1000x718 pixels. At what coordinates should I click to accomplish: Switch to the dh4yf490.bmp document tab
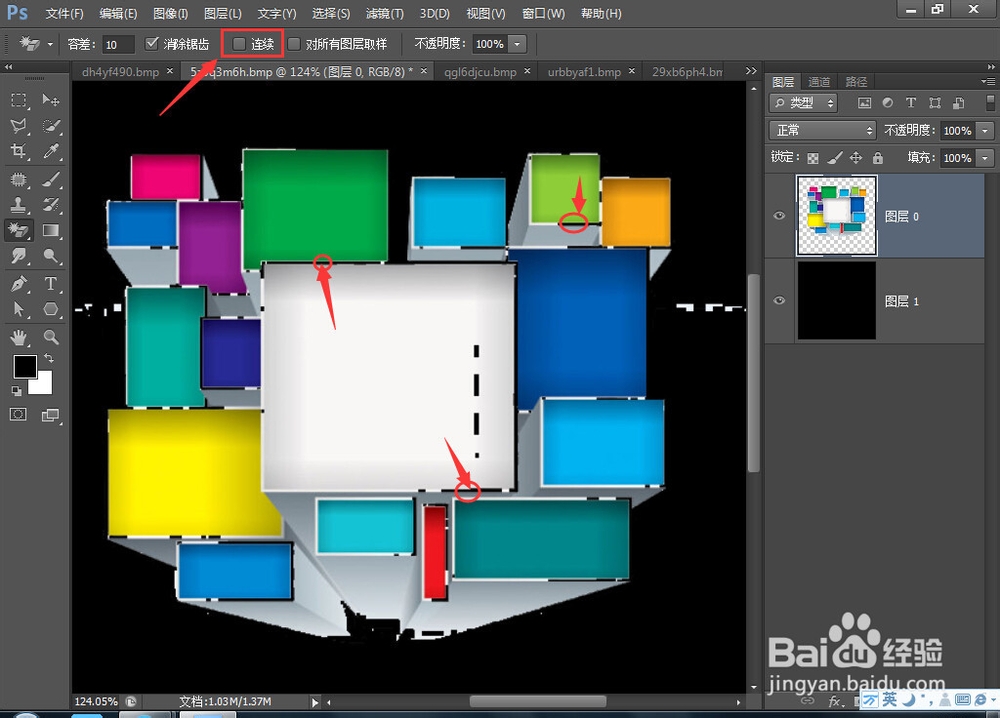point(121,72)
